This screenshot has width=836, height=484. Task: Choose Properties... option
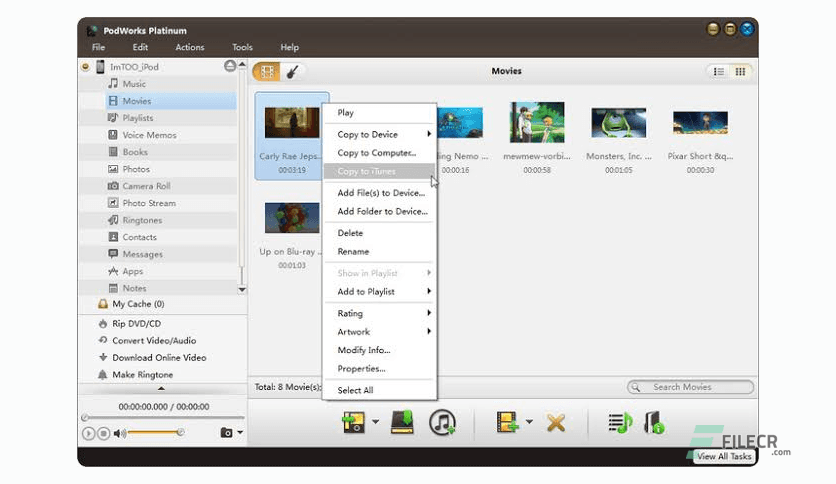pyautogui.click(x=380, y=369)
